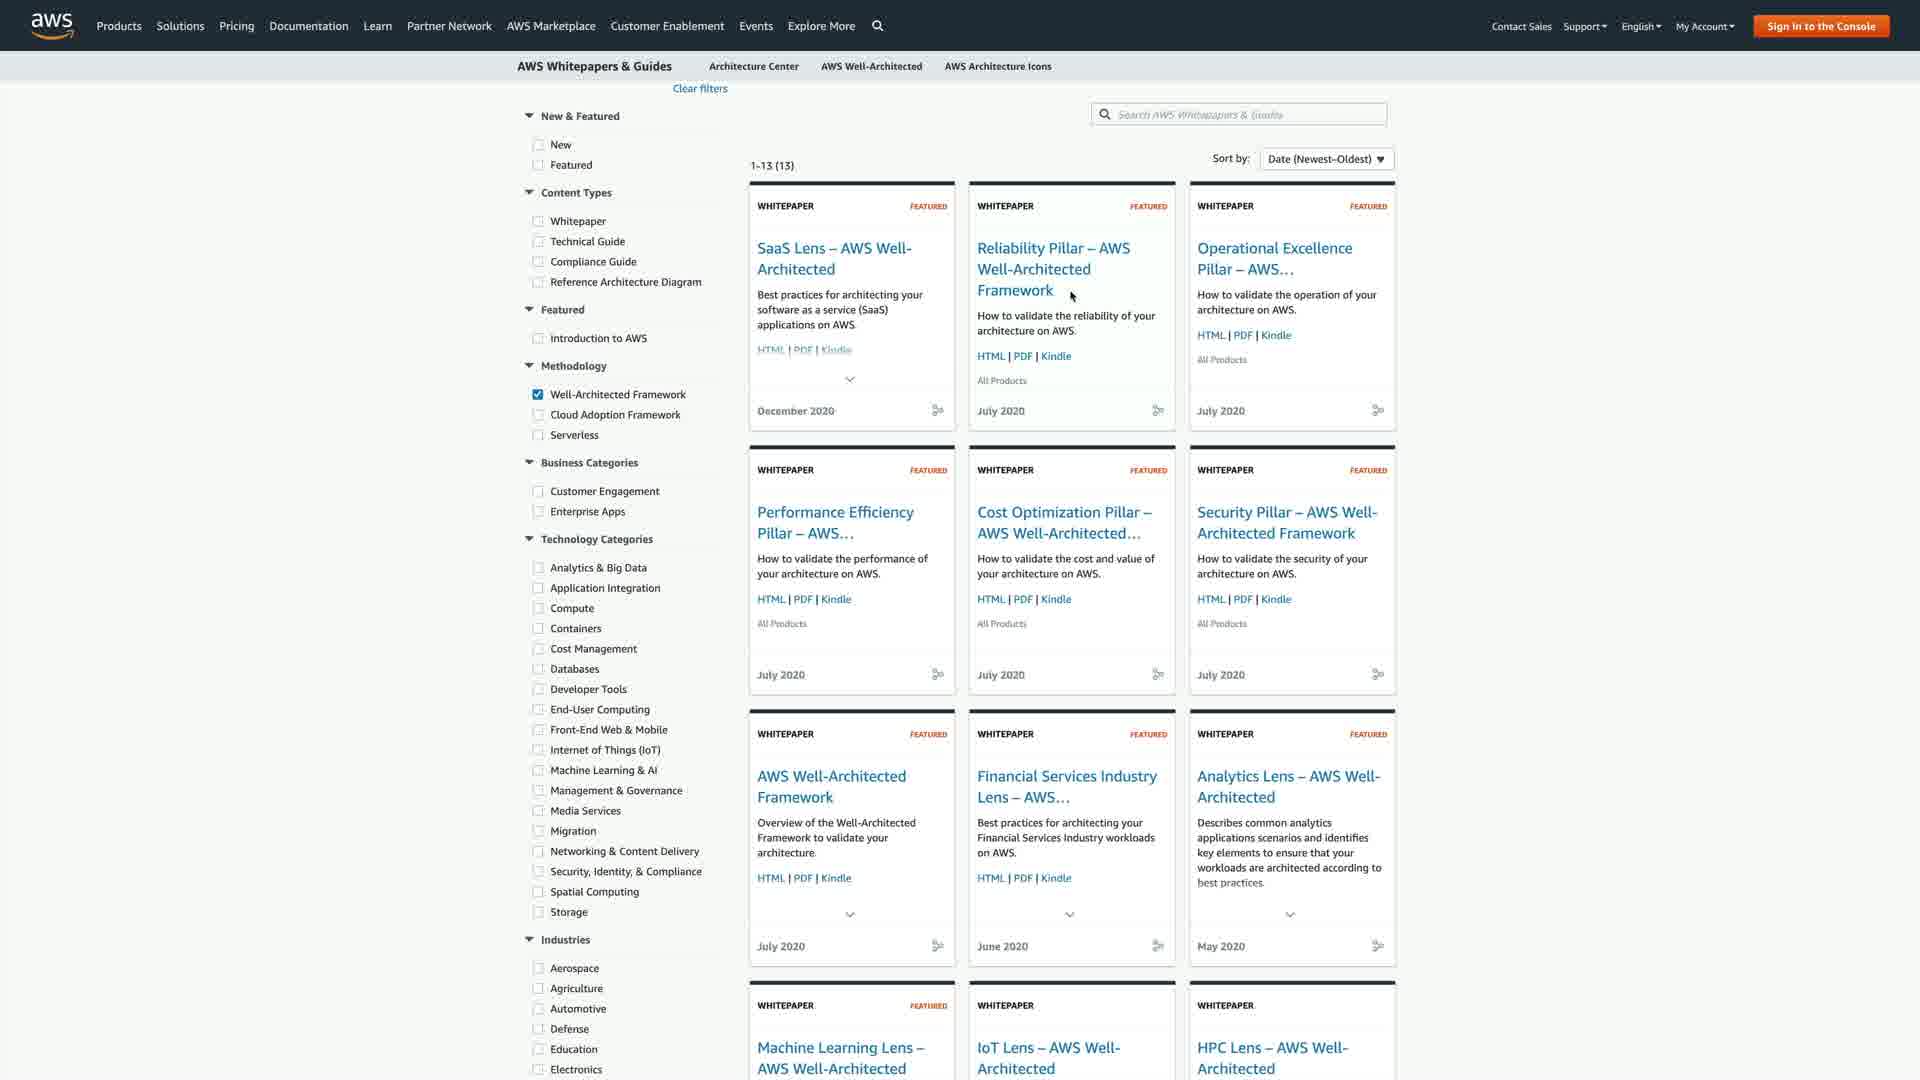1920x1080 pixels.
Task: Click share icon on Analytics Lens card
Action: (1378, 946)
